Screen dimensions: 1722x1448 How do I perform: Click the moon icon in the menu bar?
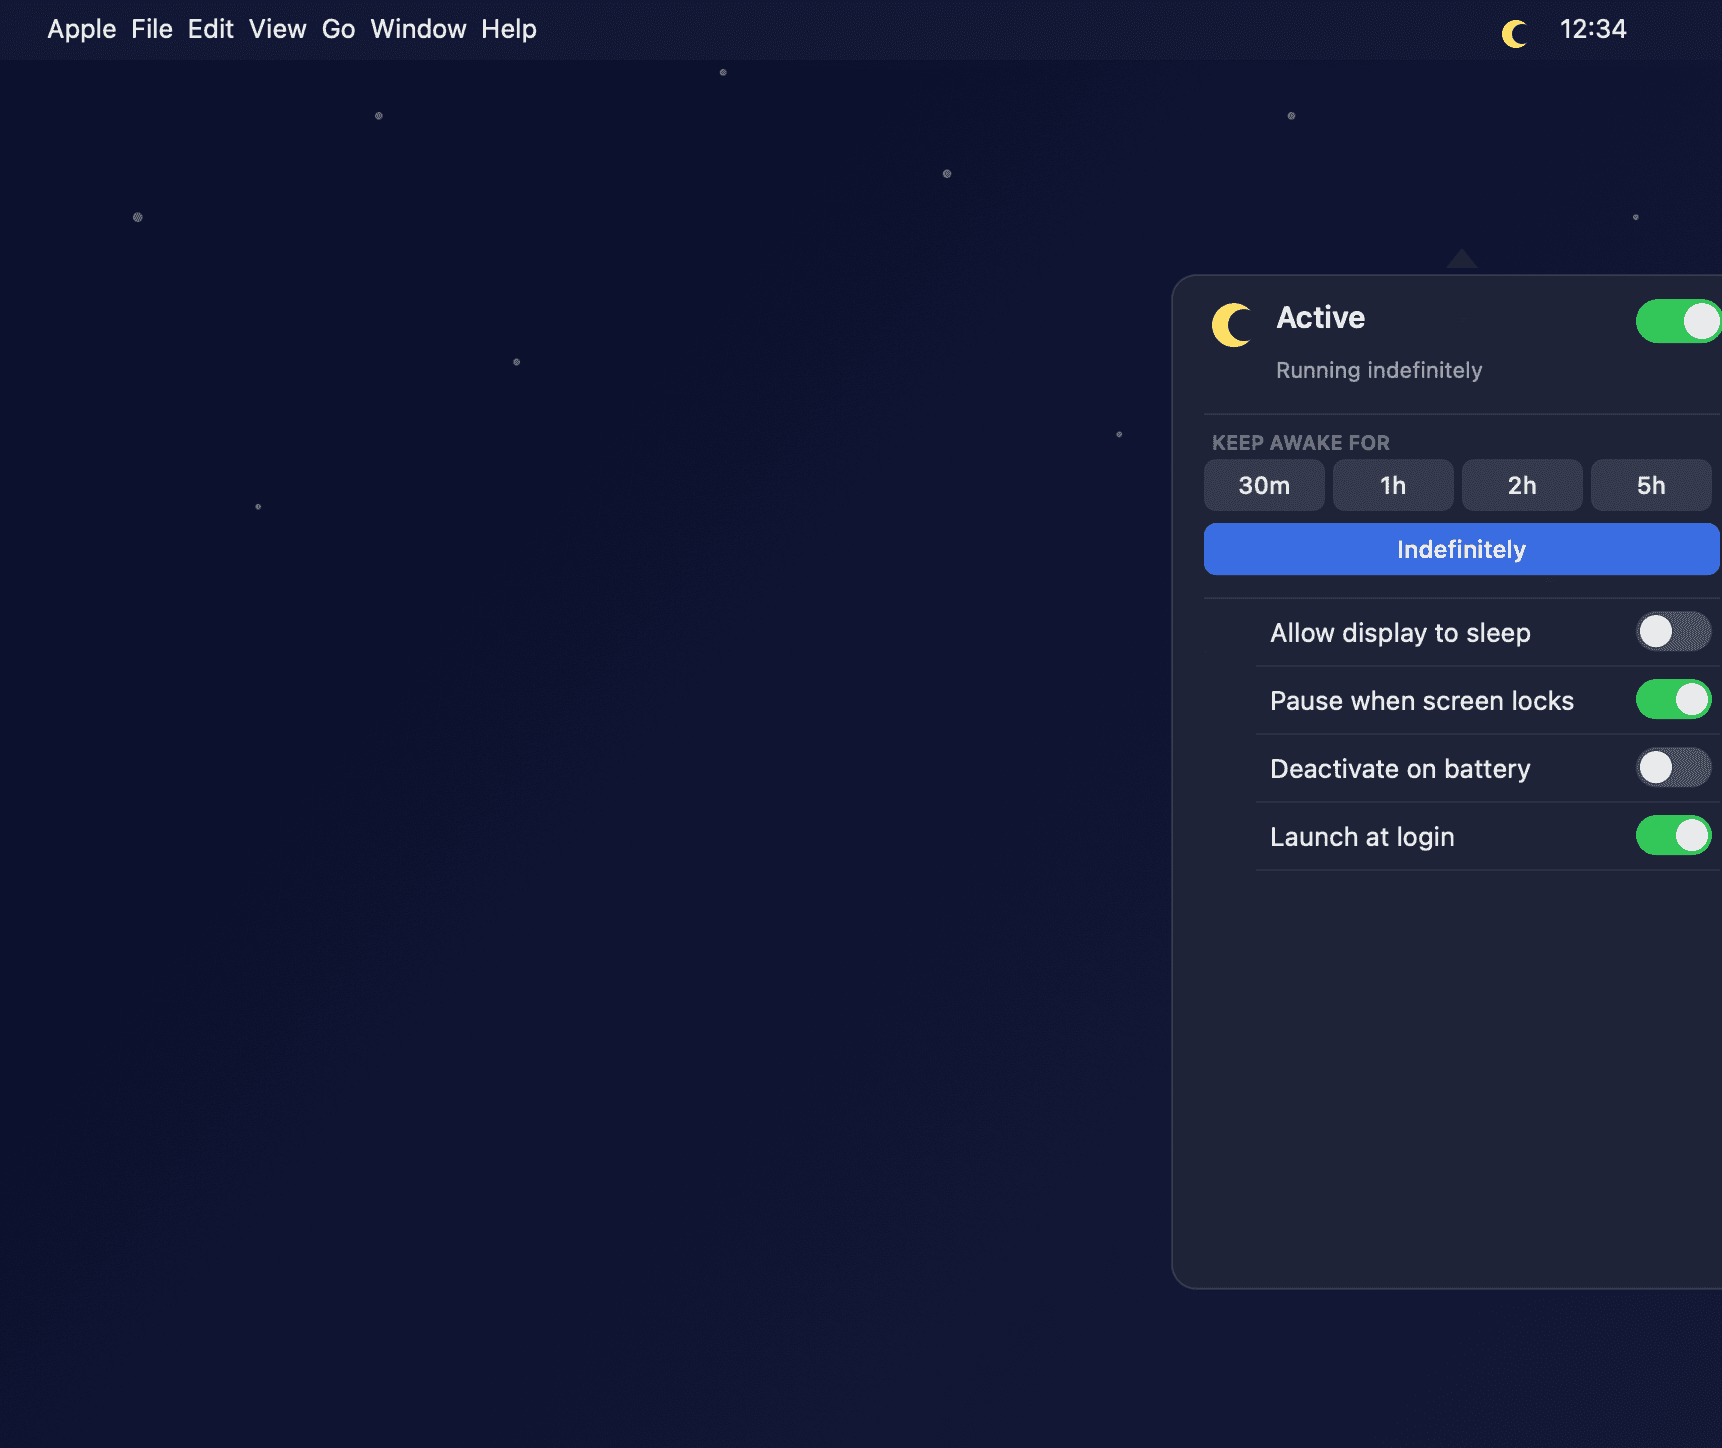1515,33
